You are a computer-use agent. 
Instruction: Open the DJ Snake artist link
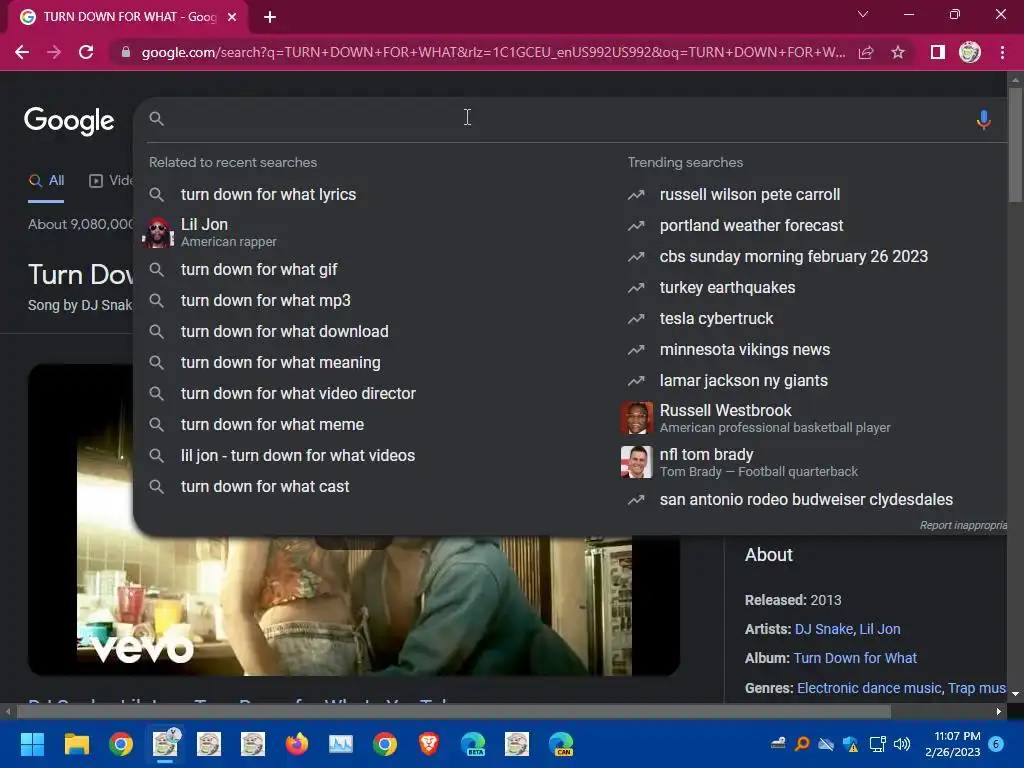coord(824,629)
